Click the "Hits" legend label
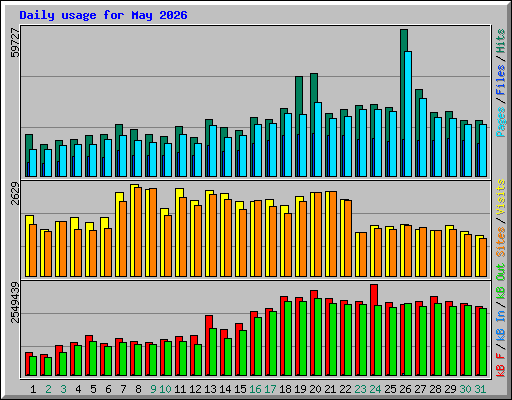The height and width of the screenshot is (400, 512). tap(501, 41)
